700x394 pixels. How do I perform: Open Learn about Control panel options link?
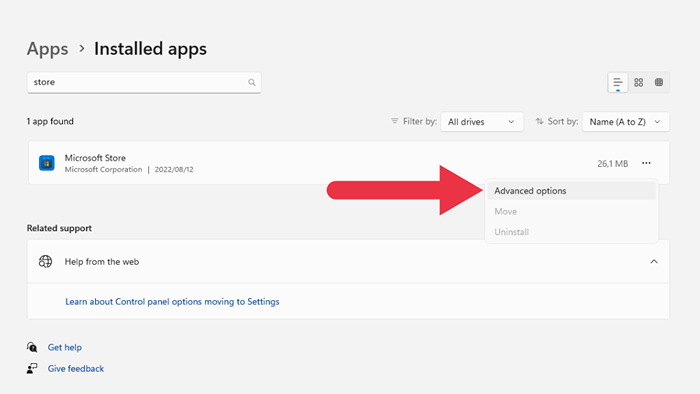pos(172,302)
